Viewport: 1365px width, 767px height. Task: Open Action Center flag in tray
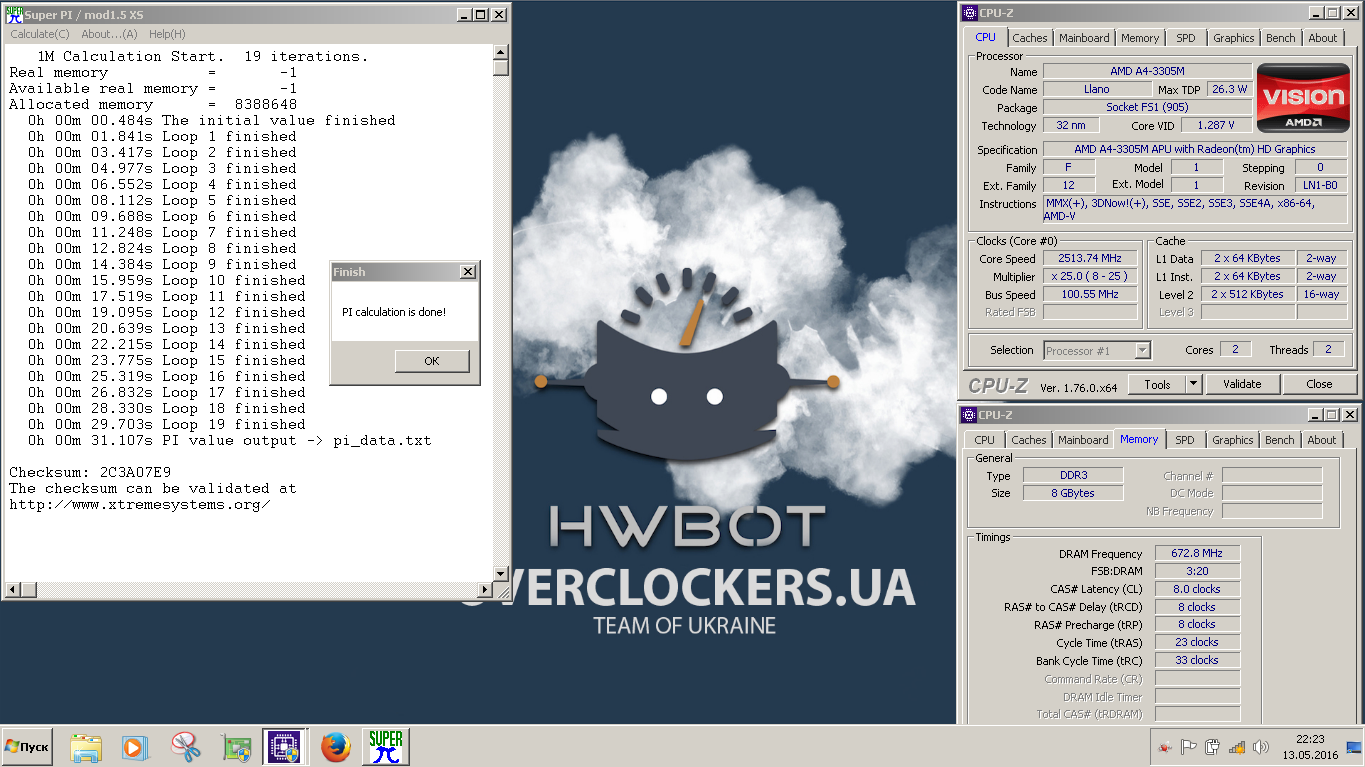click(x=1189, y=747)
